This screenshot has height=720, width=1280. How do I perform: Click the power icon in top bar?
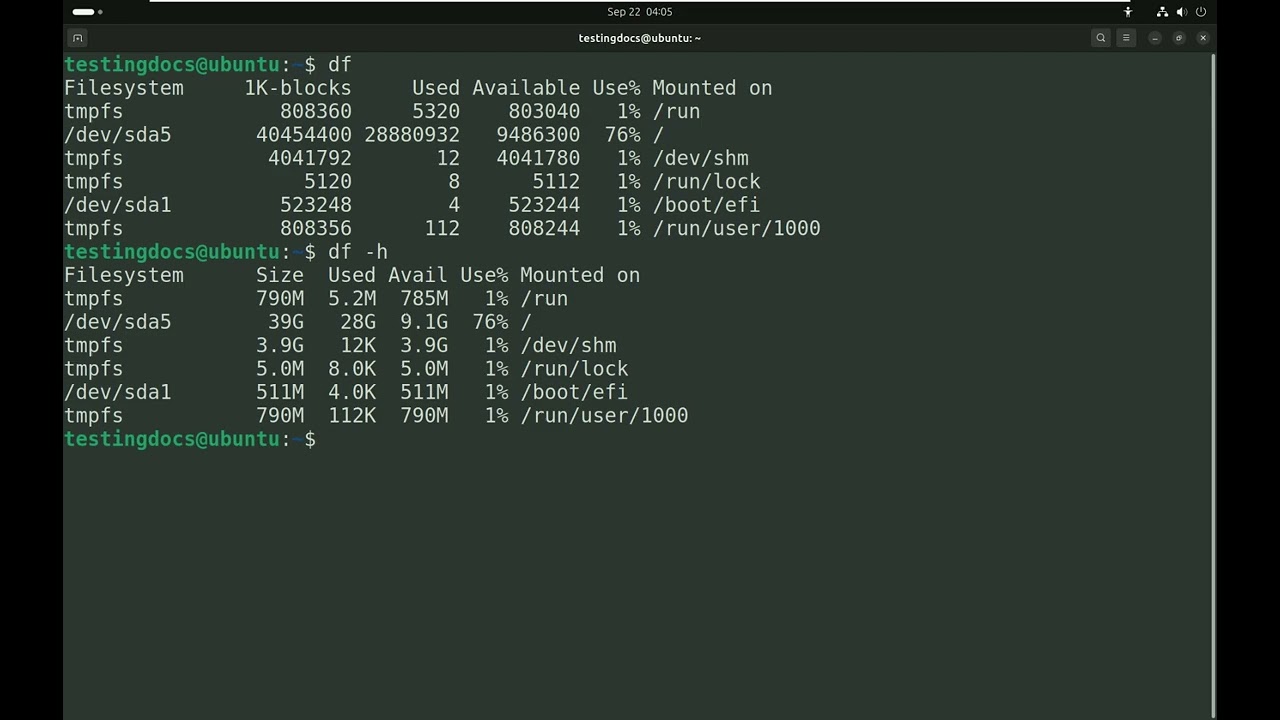point(1201,12)
